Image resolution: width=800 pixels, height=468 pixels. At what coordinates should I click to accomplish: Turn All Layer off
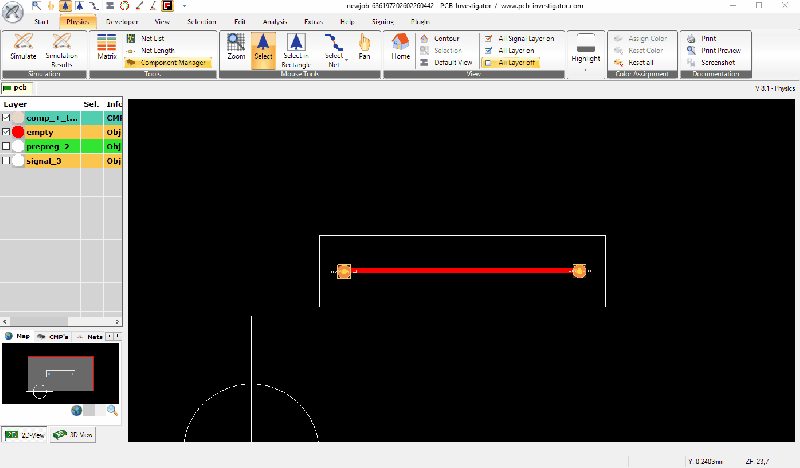point(510,62)
